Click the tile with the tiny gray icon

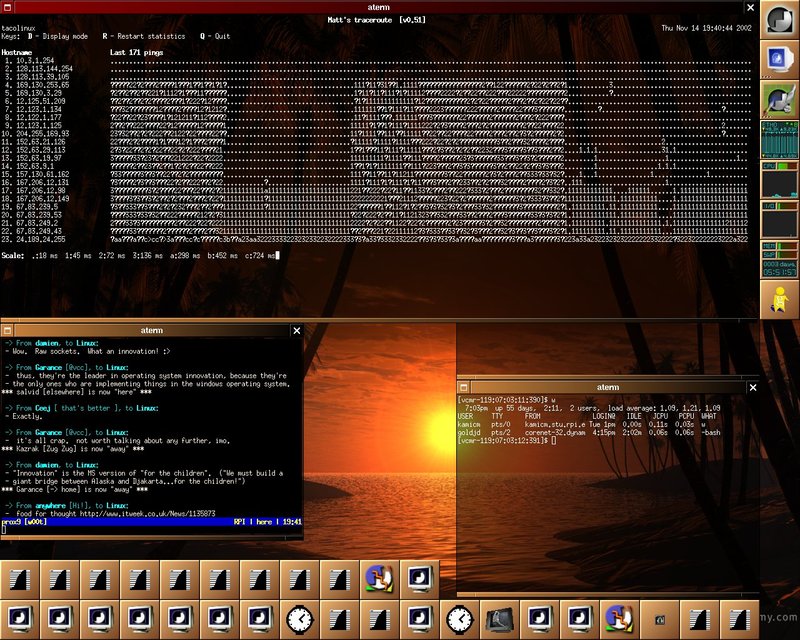(x=660, y=619)
